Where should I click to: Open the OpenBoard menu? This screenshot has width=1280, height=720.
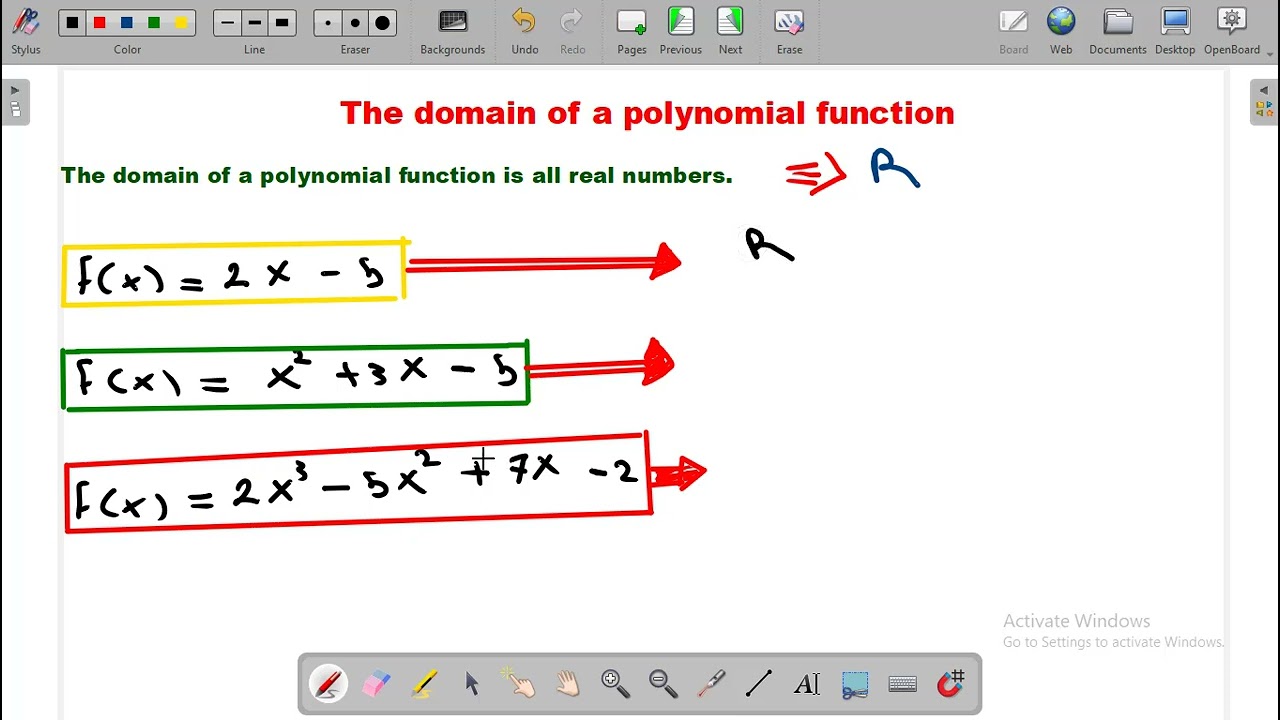tap(1232, 31)
